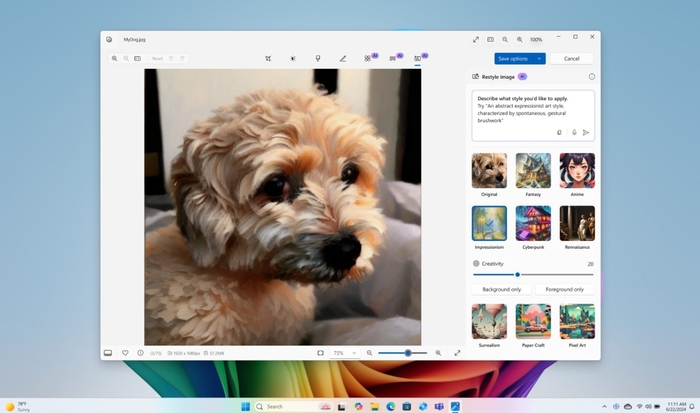
Task: Click the copy prompt icon in text box
Action: coord(559,133)
